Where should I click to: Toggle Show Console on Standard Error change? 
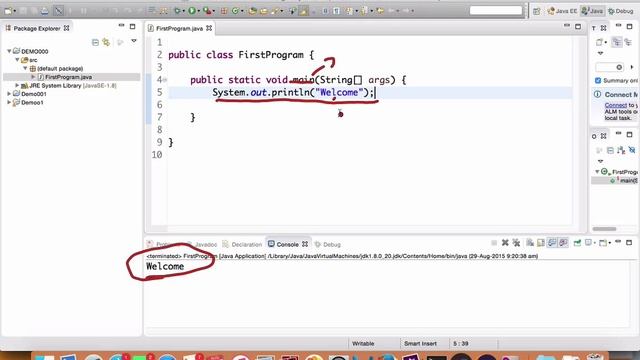click(x=563, y=243)
